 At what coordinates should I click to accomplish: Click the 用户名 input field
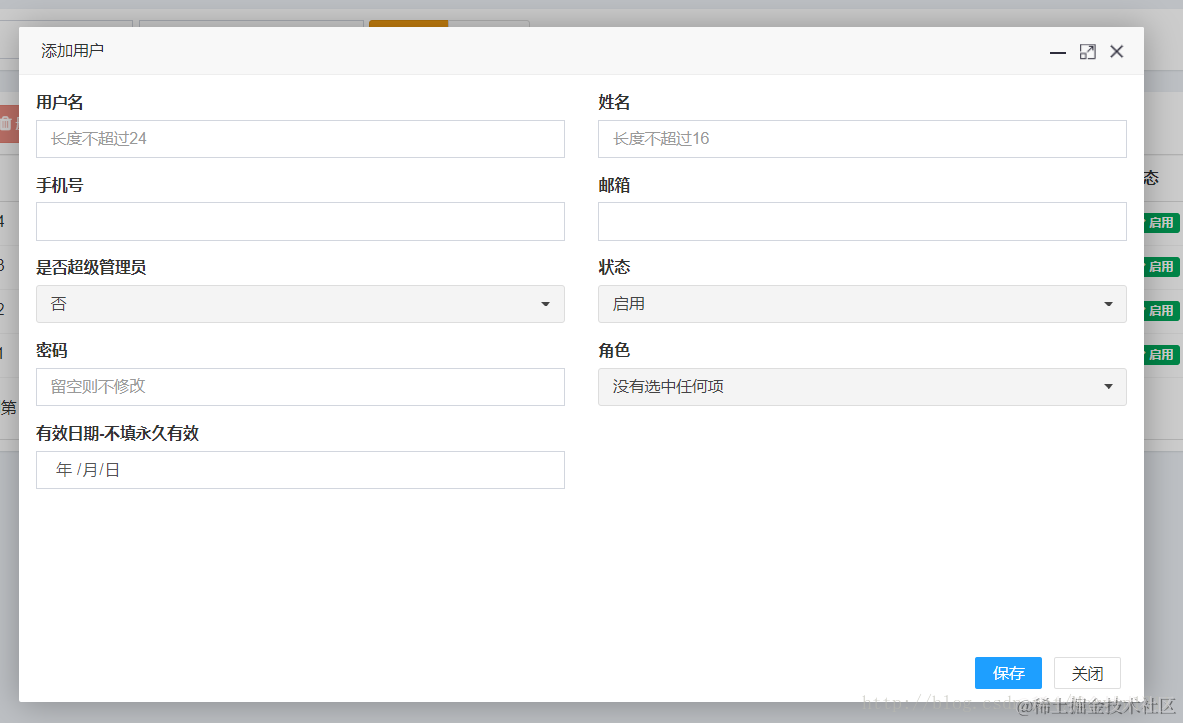pyautogui.click(x=300, y=139)
